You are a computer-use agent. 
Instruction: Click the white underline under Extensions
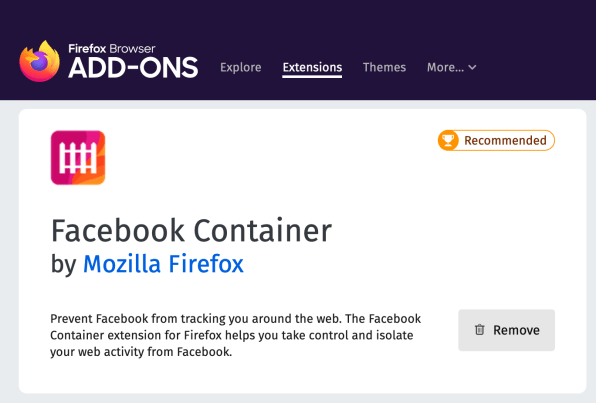click(x=312, y=76)
